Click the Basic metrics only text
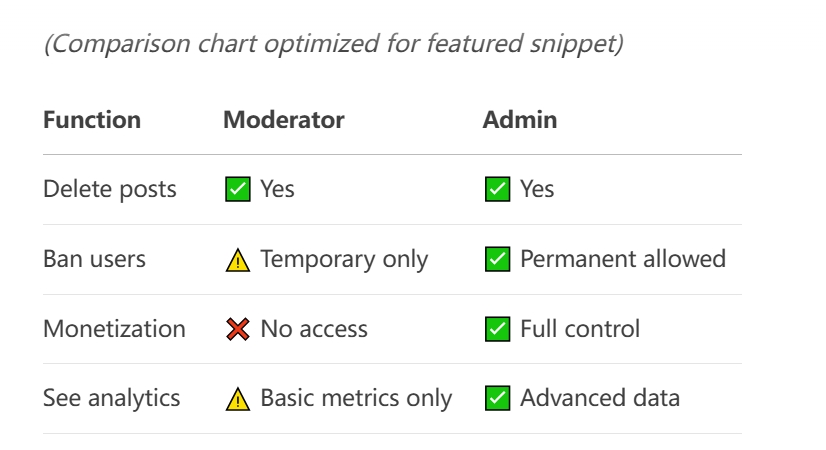This screenshot has width=826, height=450. tap(356, 398)
